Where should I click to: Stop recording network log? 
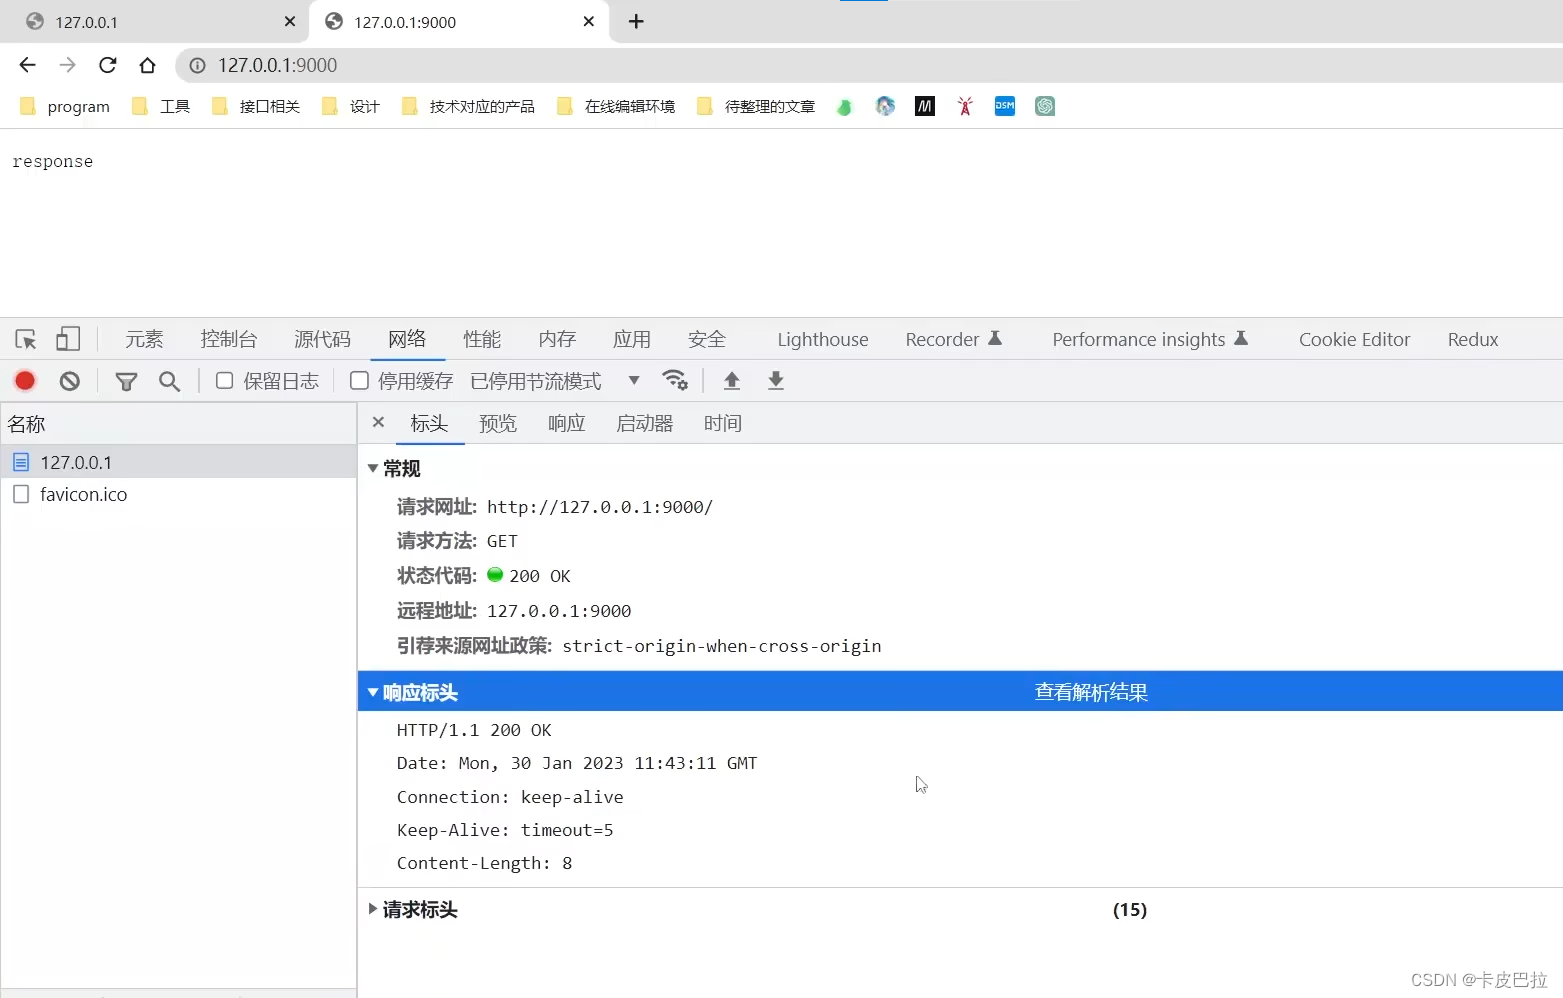(x=25, y=380)
